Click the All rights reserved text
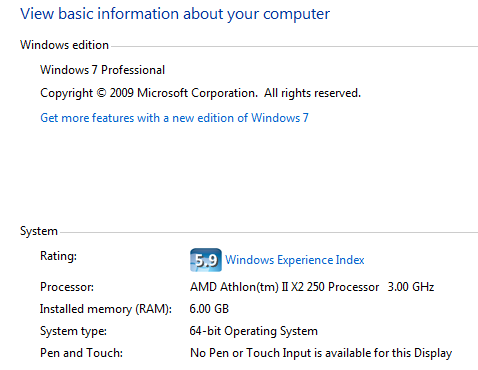Screen dimensions: 478x370 coord(312,93)
